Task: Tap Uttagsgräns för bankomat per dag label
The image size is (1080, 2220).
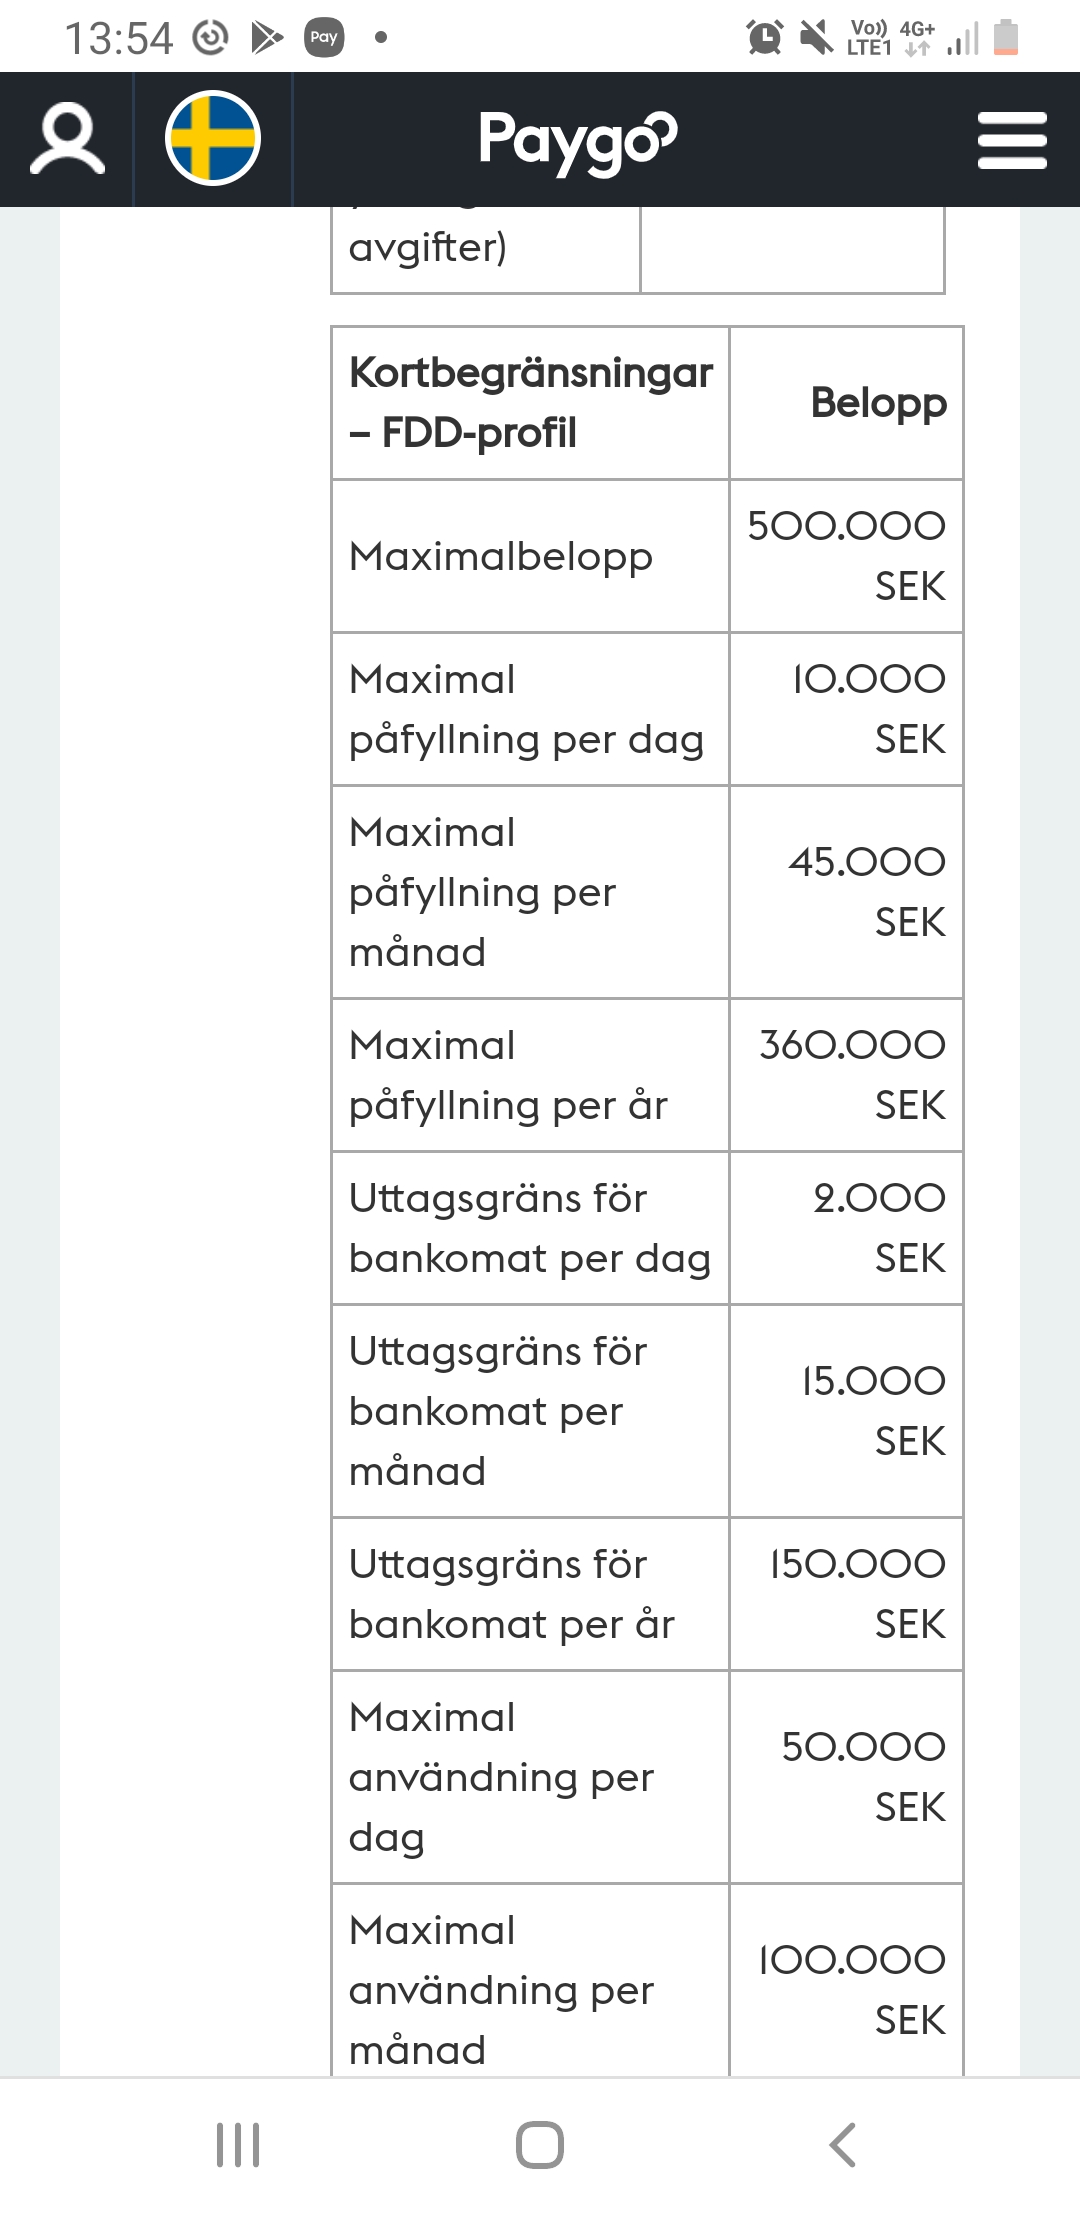Action: point(529,1228)
